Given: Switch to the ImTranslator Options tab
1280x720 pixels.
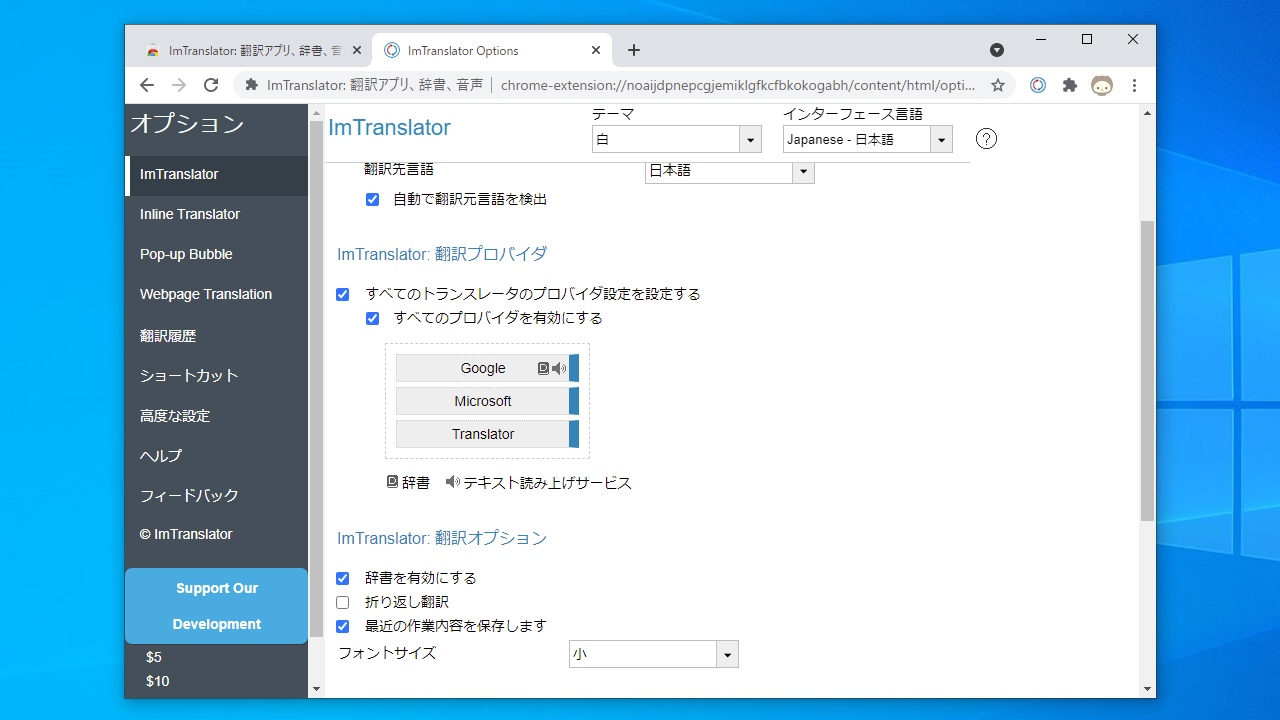Looking at the screenshot, I should click(x=490, y=50).
